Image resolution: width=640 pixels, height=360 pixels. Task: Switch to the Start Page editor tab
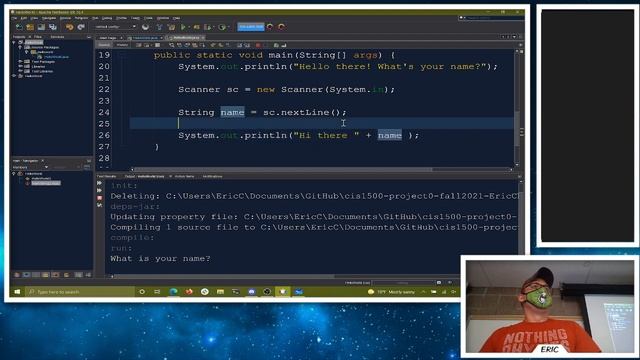click(108, 38)
